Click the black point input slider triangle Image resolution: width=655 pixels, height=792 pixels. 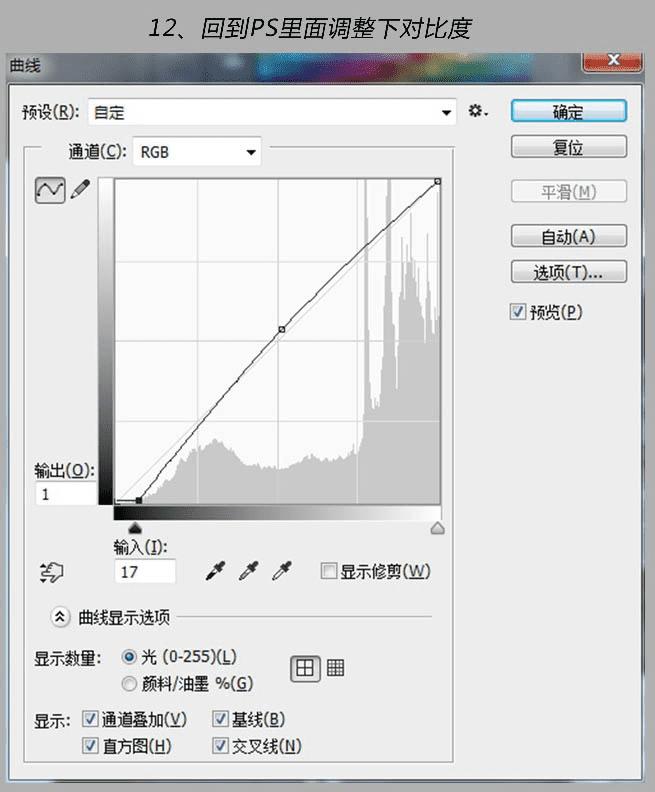click(x=135, y=528)
